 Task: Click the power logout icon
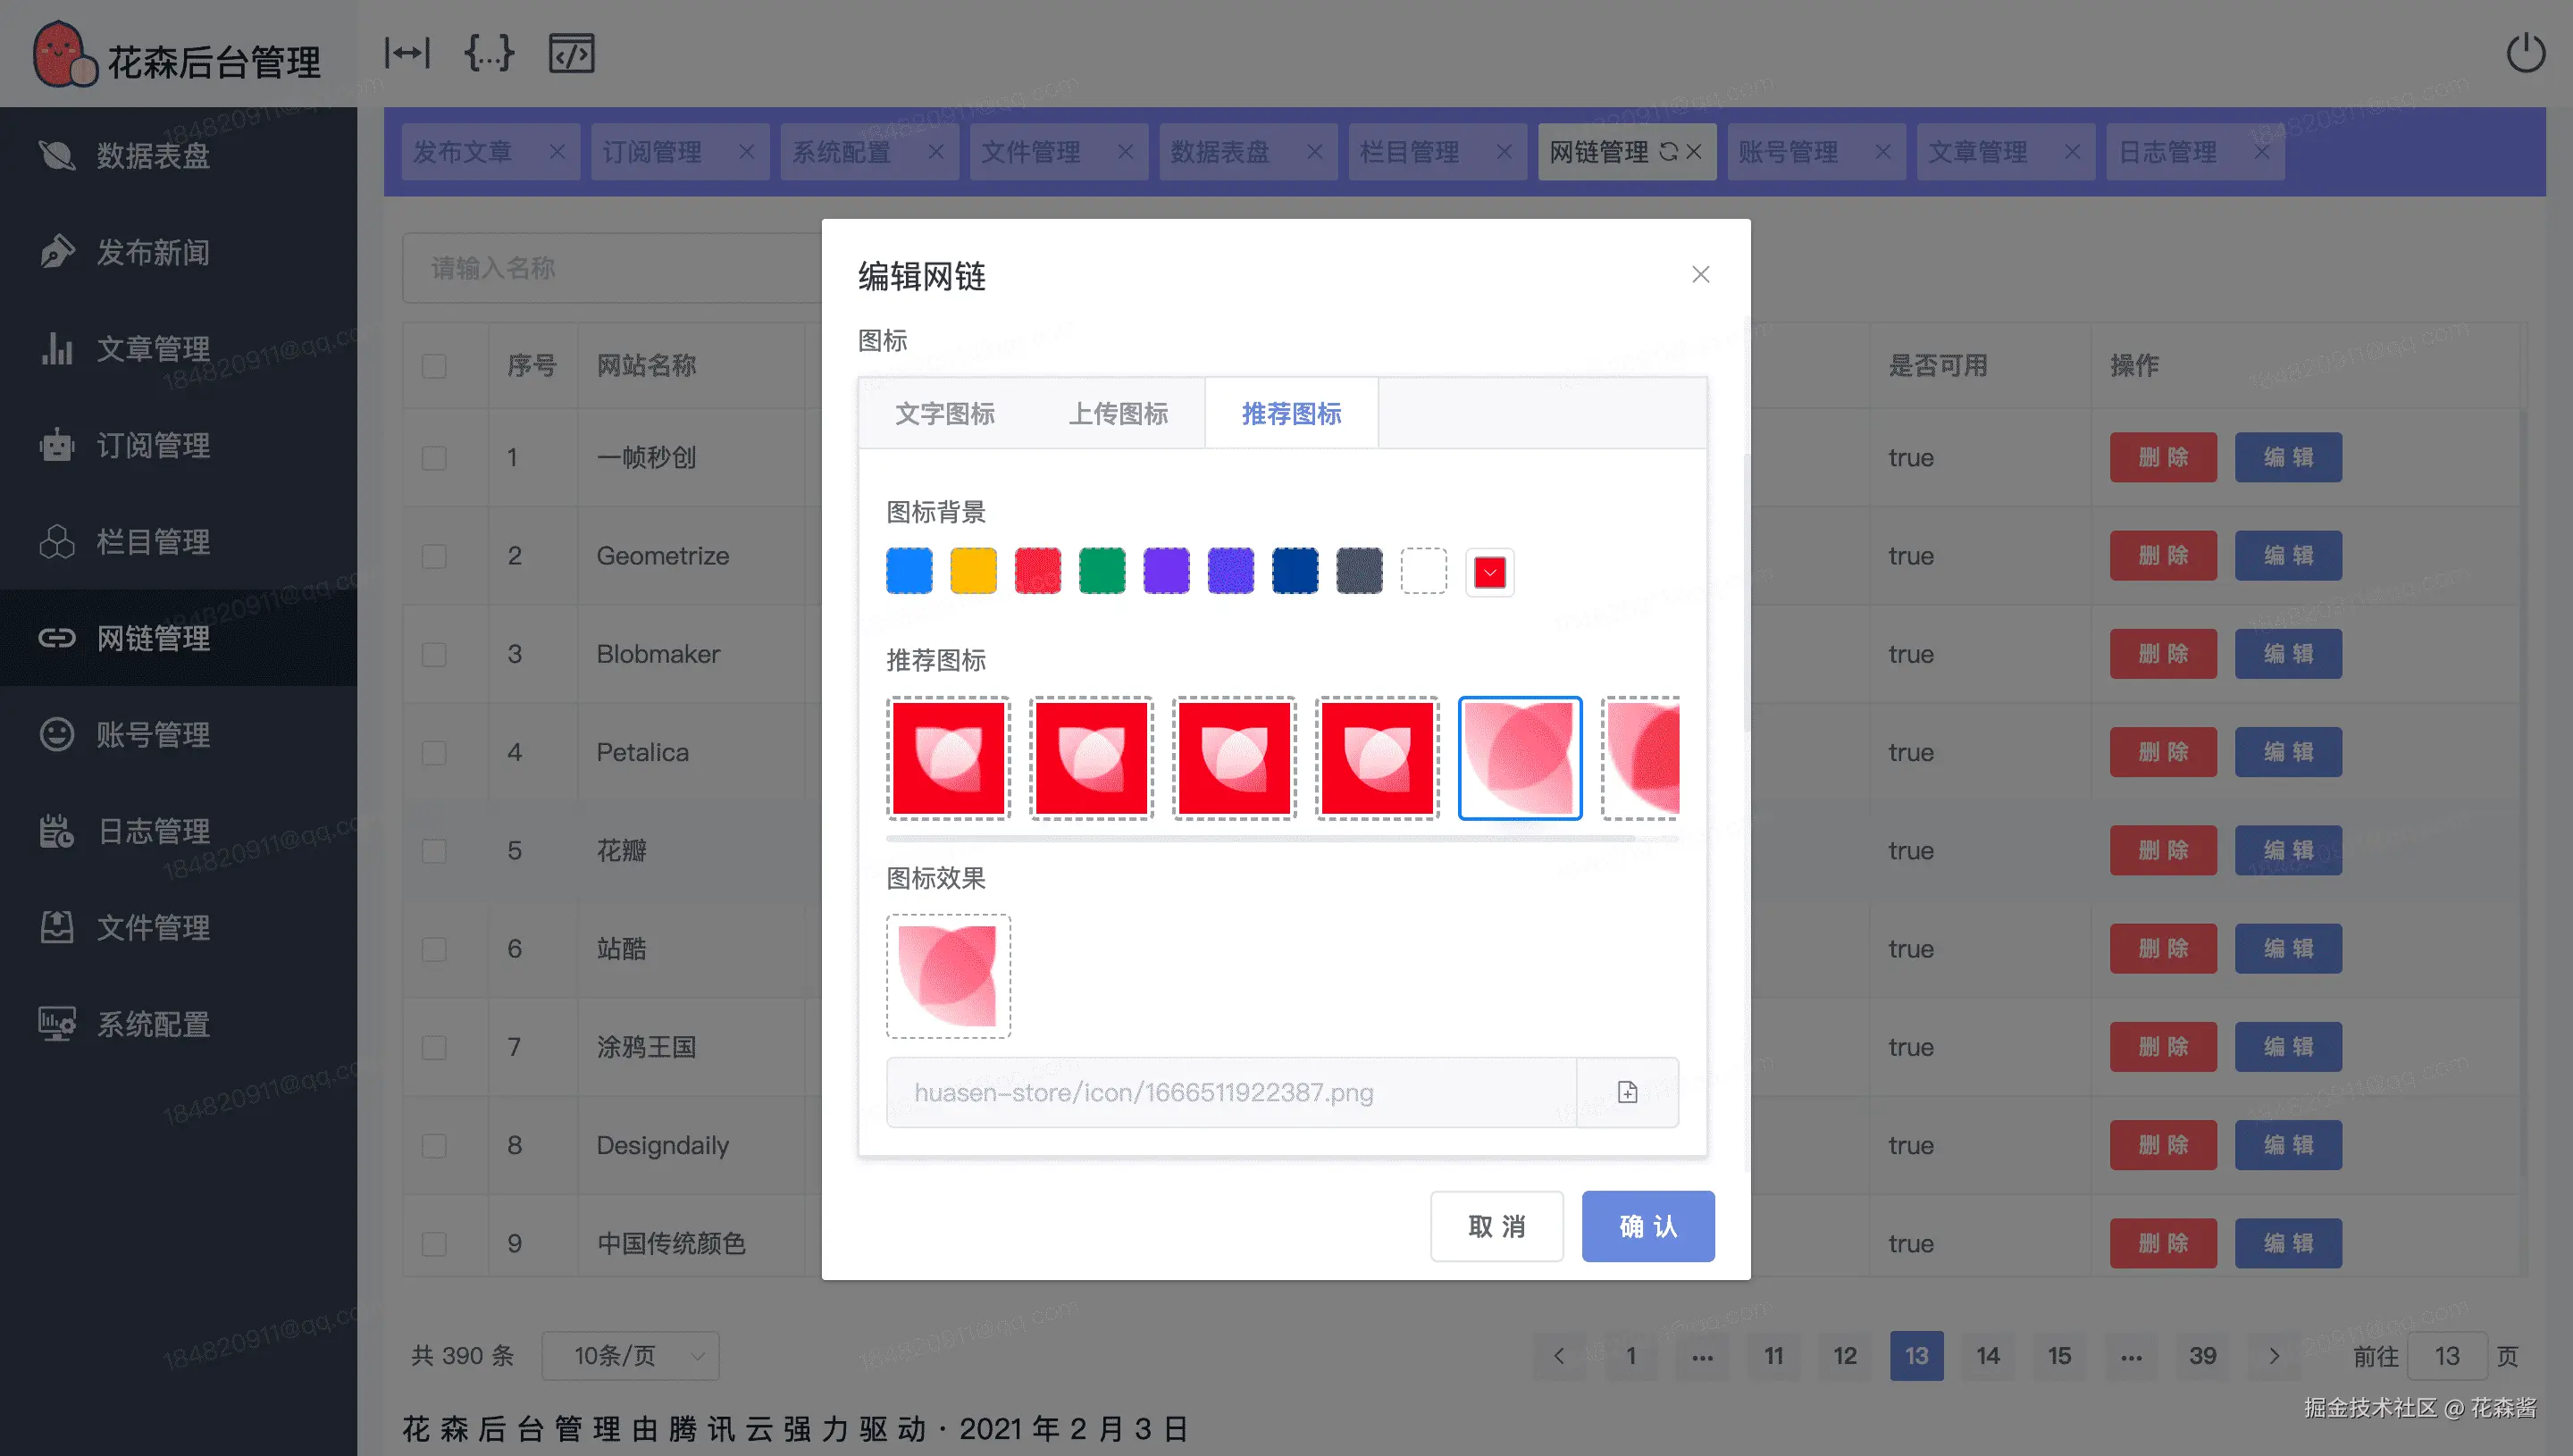click(x=2524, y=54)
